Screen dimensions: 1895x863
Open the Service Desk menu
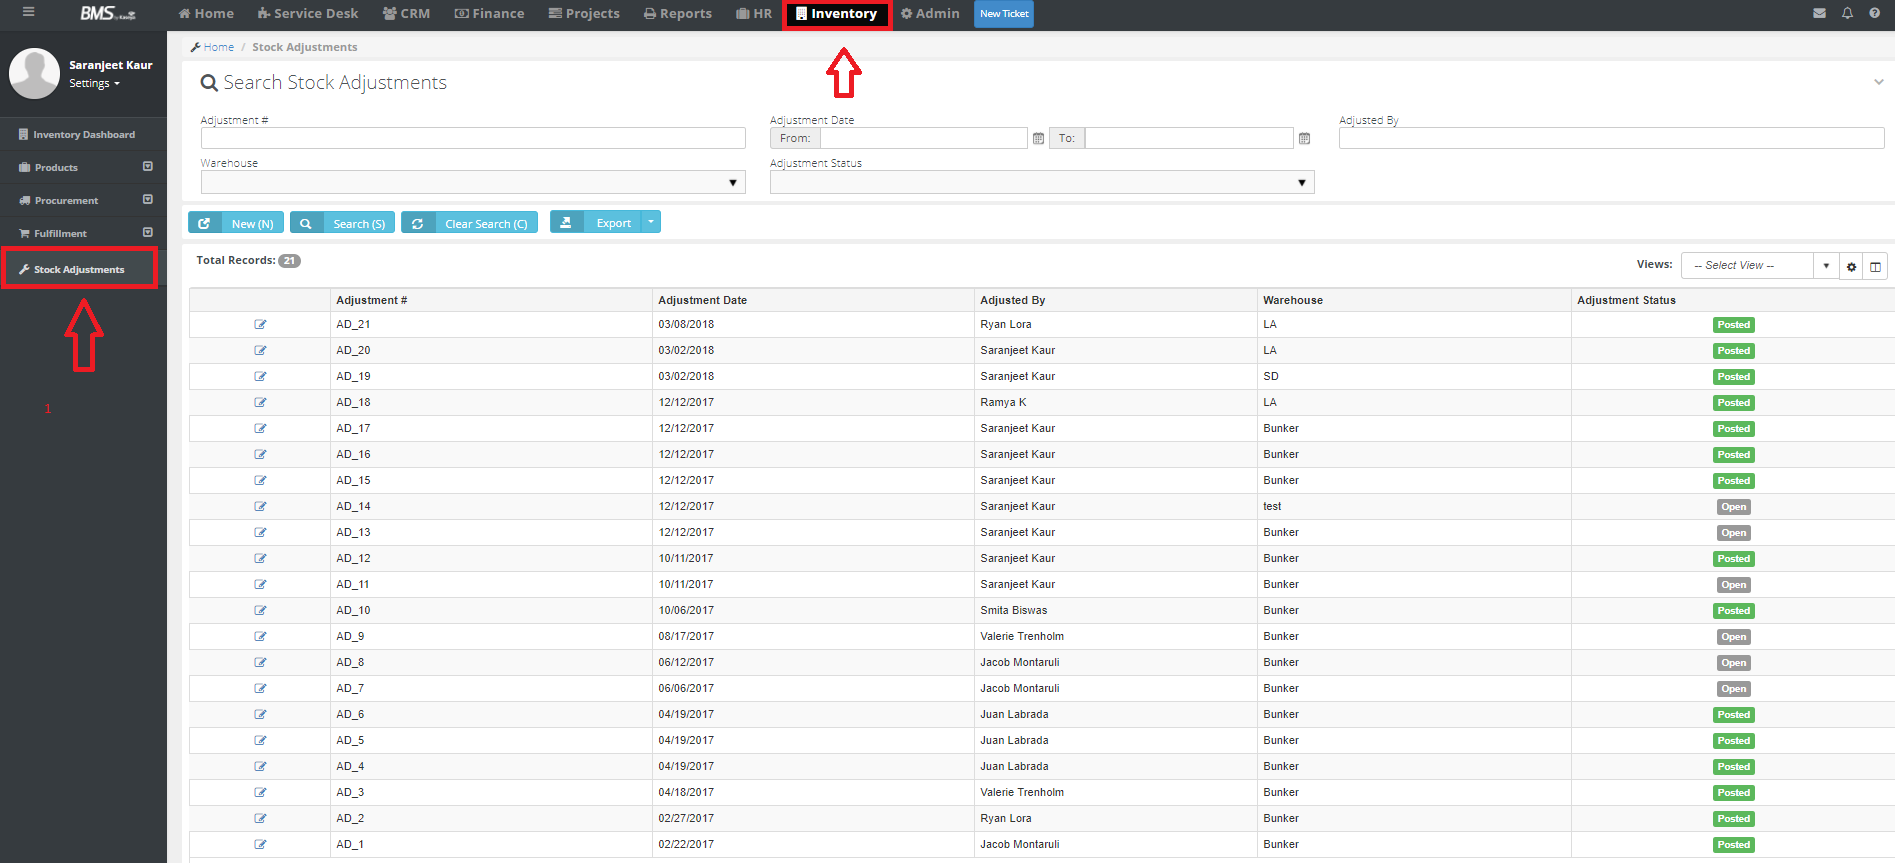point(308,13)
